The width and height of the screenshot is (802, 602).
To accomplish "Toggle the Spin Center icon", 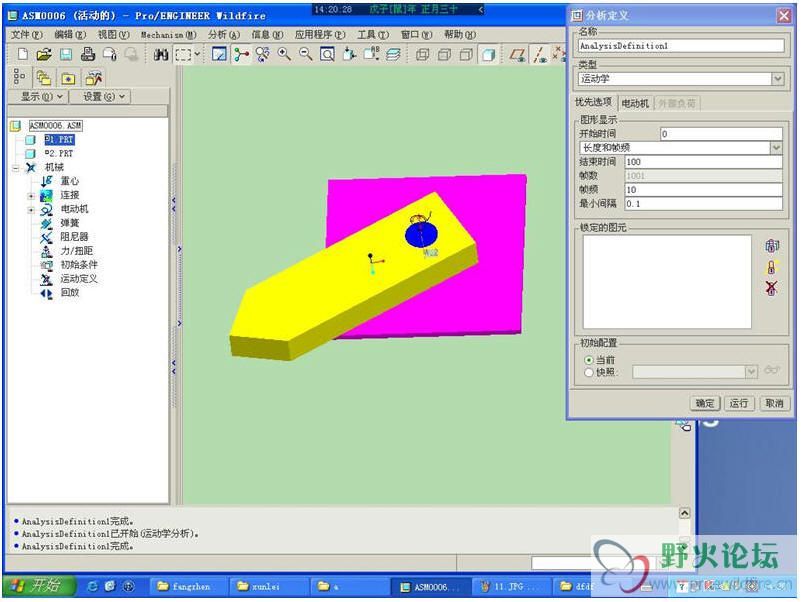I will click(x=241, y=54).
